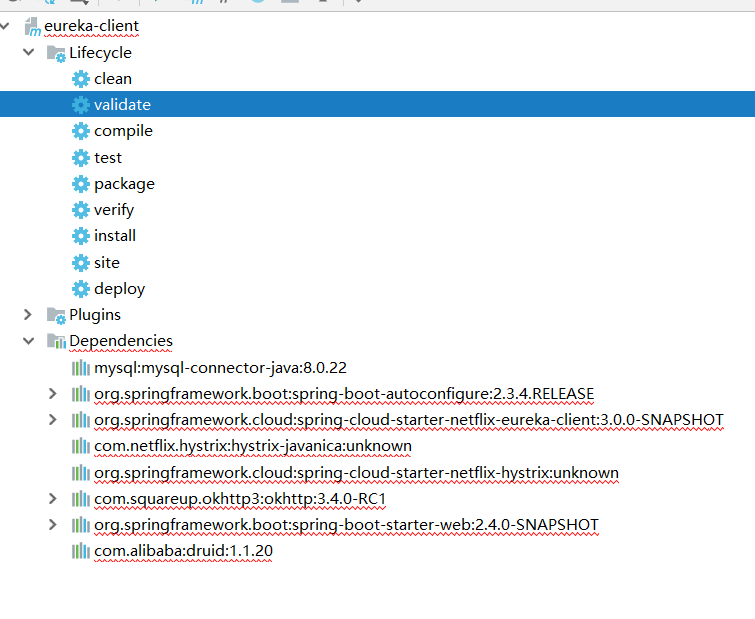
Task: Select the verify lifecycle phase
Action: pos(114,210)
